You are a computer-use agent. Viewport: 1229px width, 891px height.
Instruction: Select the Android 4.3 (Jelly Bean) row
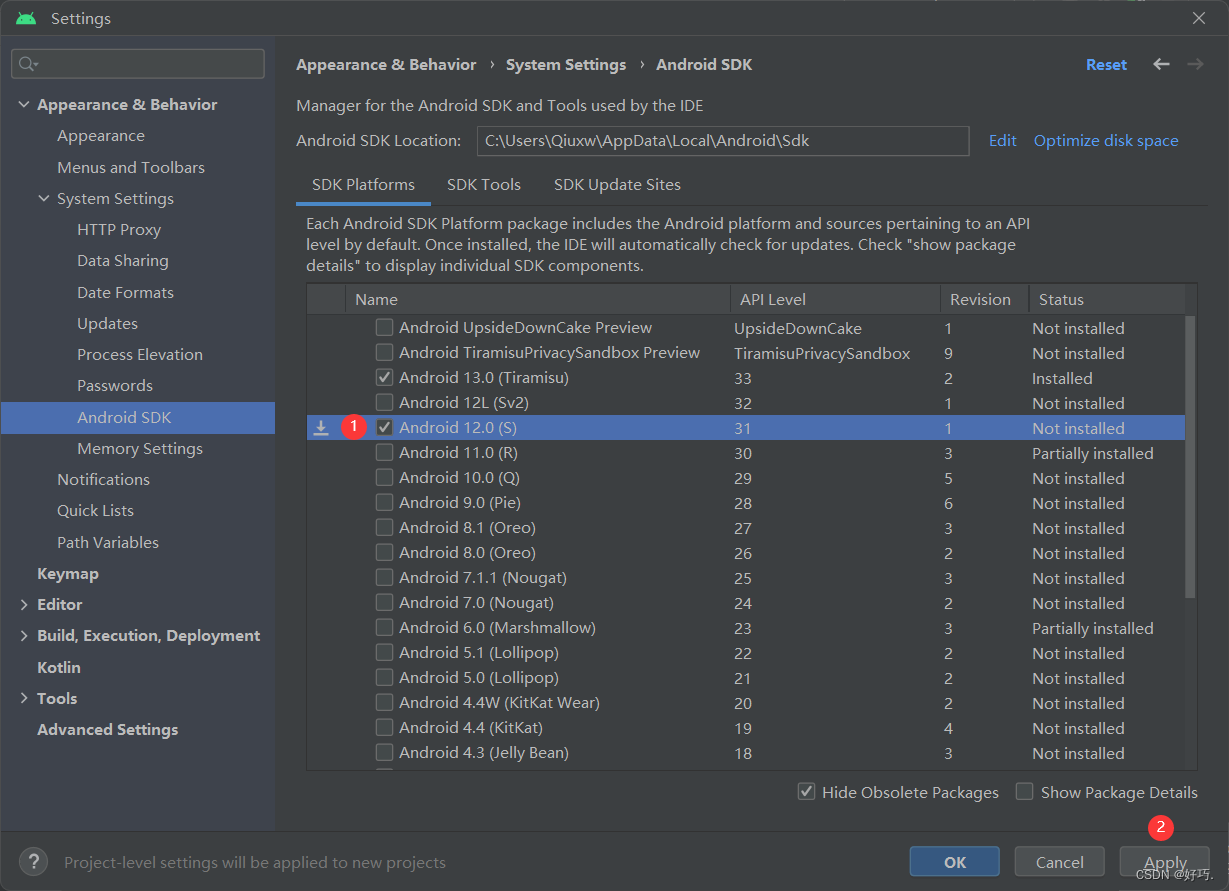tap(745, 753)
